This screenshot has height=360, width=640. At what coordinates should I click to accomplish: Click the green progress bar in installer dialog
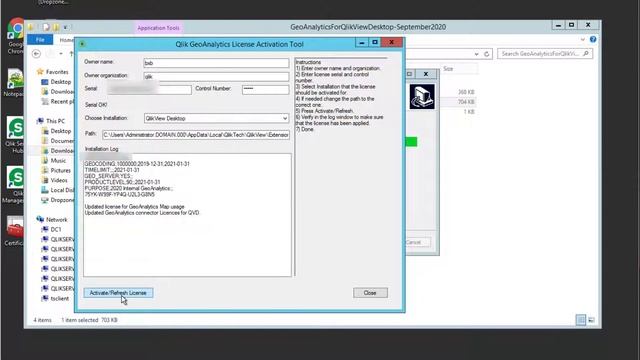point(411,142)
